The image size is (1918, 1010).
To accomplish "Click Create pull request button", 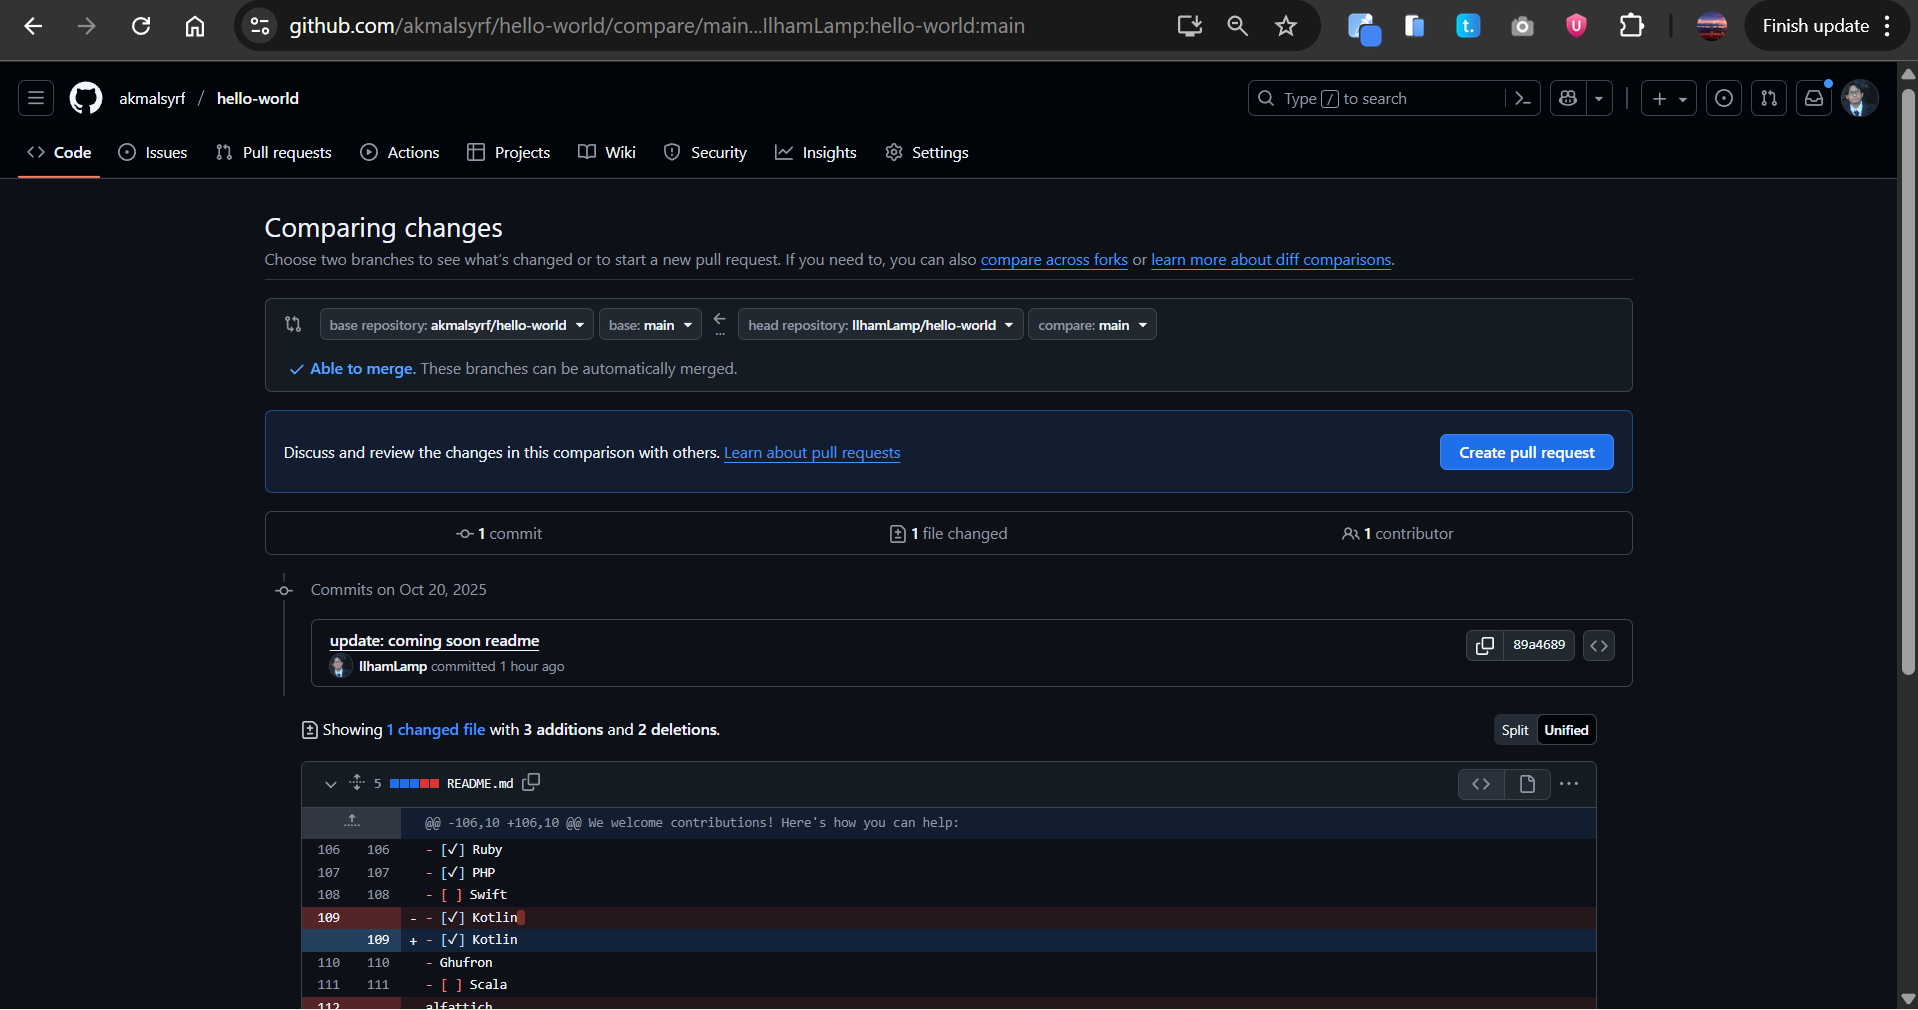I will tap(1526, 452).
